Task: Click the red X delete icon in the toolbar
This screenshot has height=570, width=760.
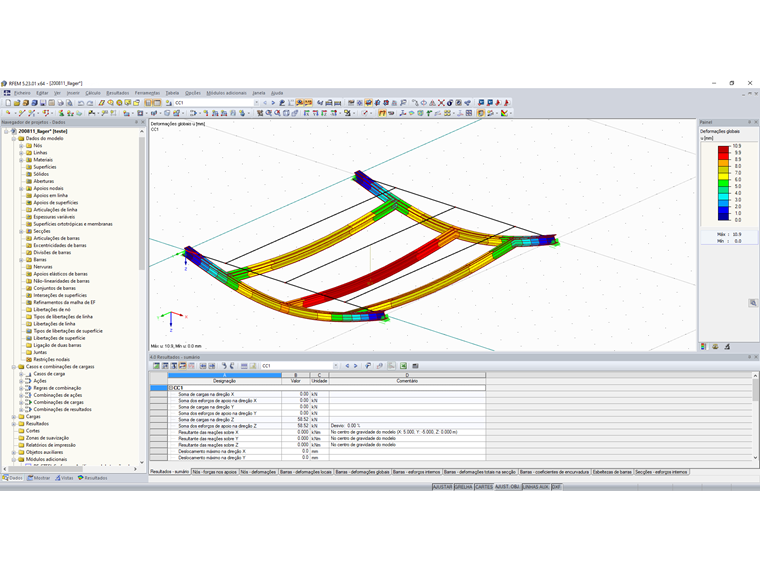Action: (441, 103)
